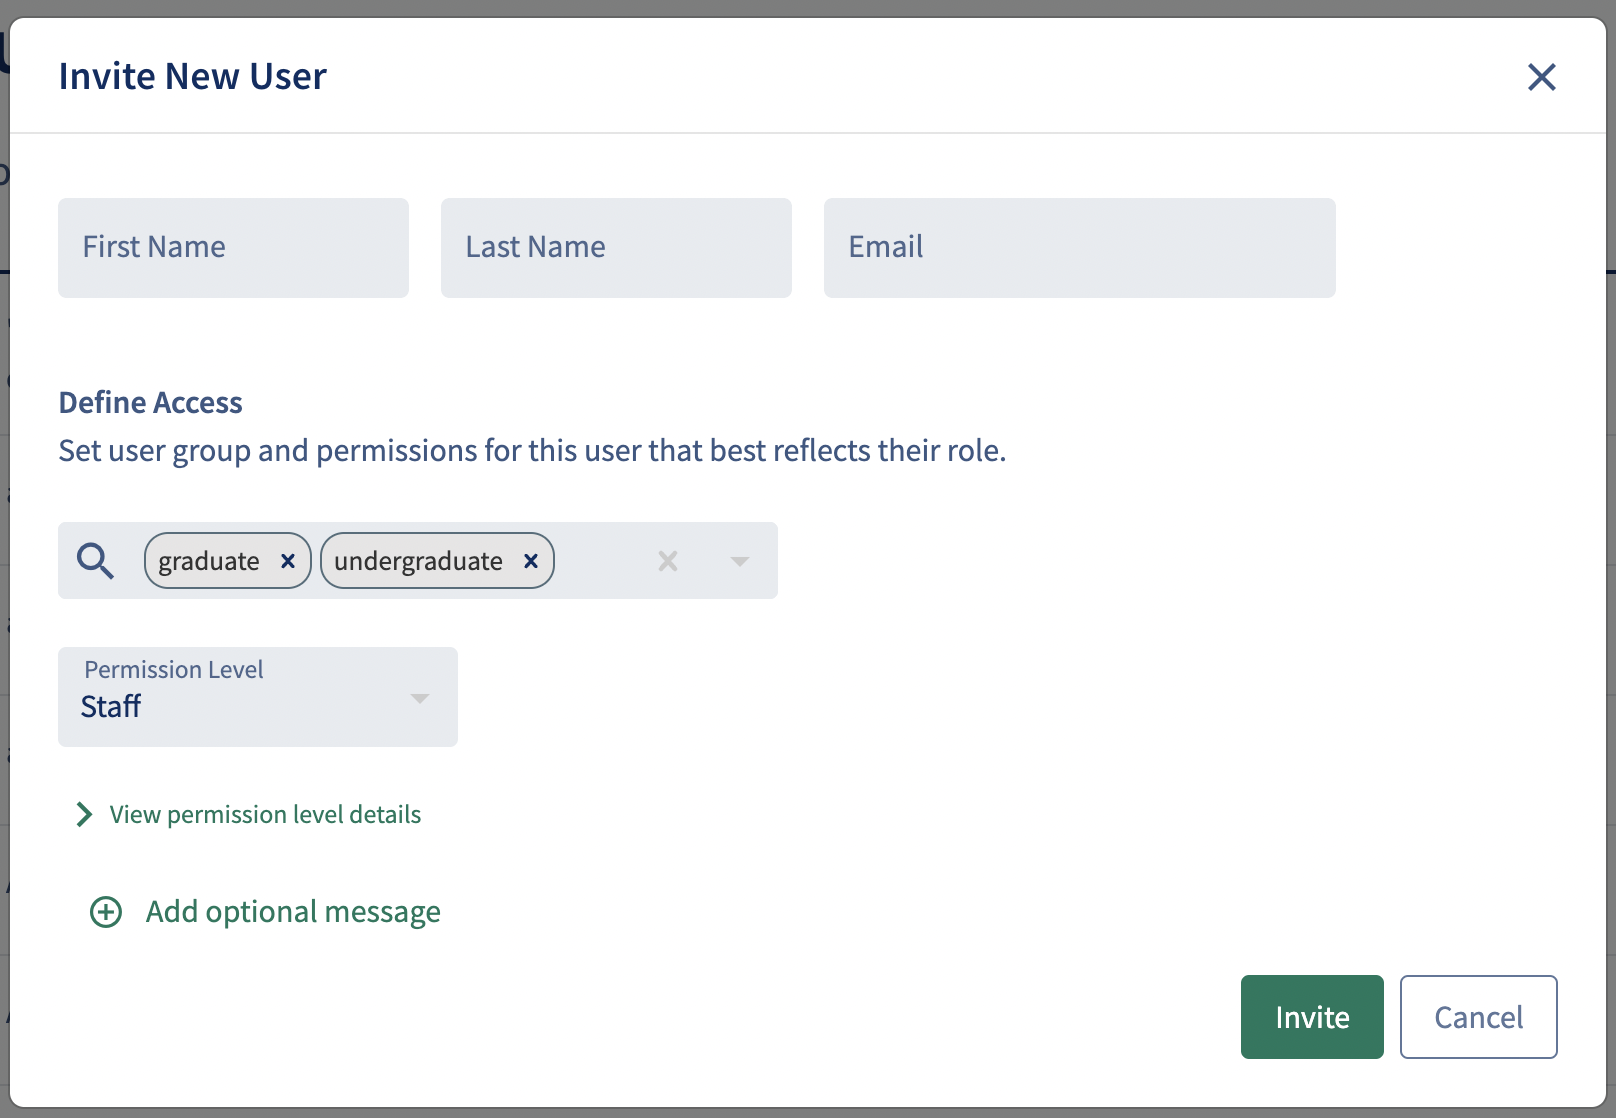Click the First Name input field
Image resolution: width=1616 pixels, height=1118 pixels.
233,248
